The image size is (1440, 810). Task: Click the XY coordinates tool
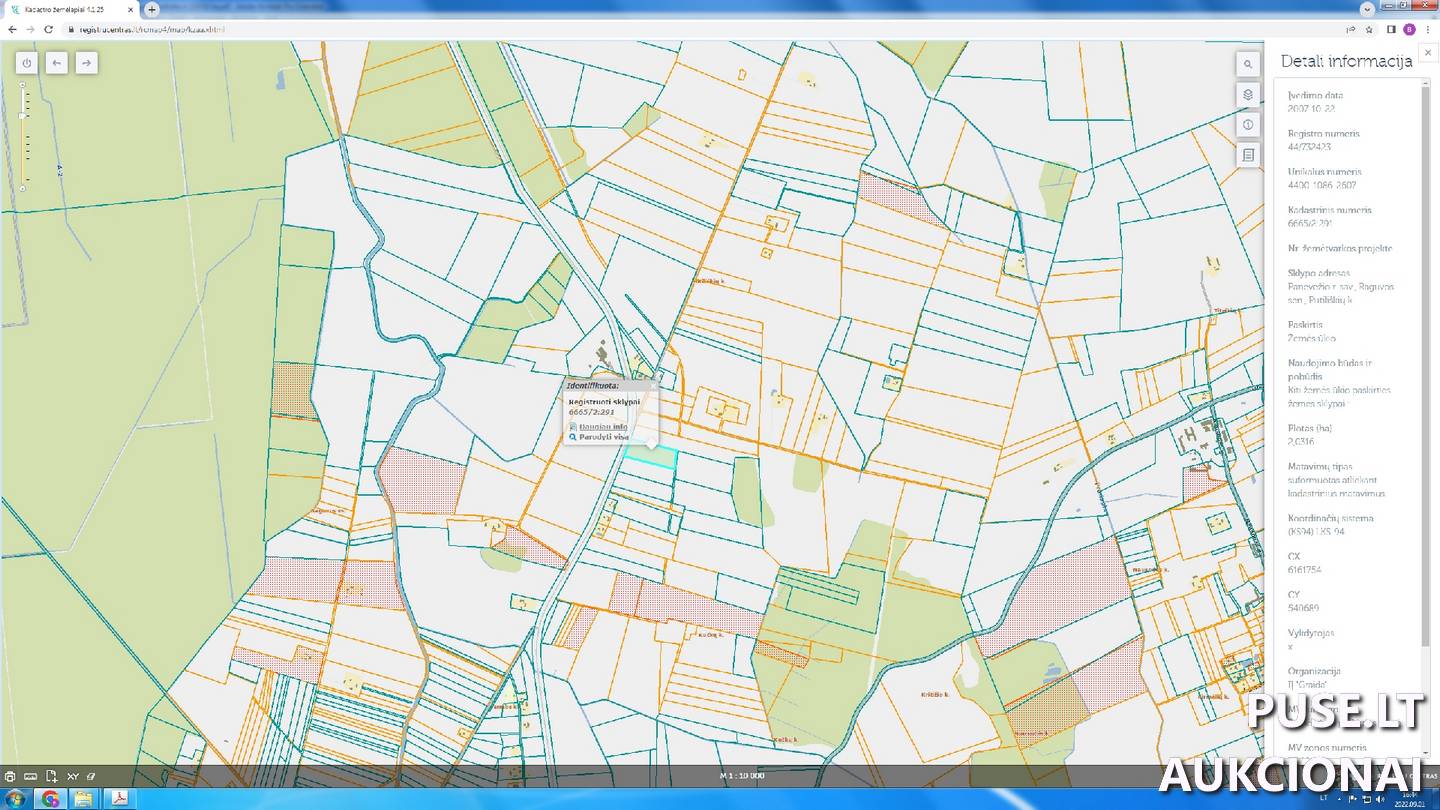coord(72,776)
